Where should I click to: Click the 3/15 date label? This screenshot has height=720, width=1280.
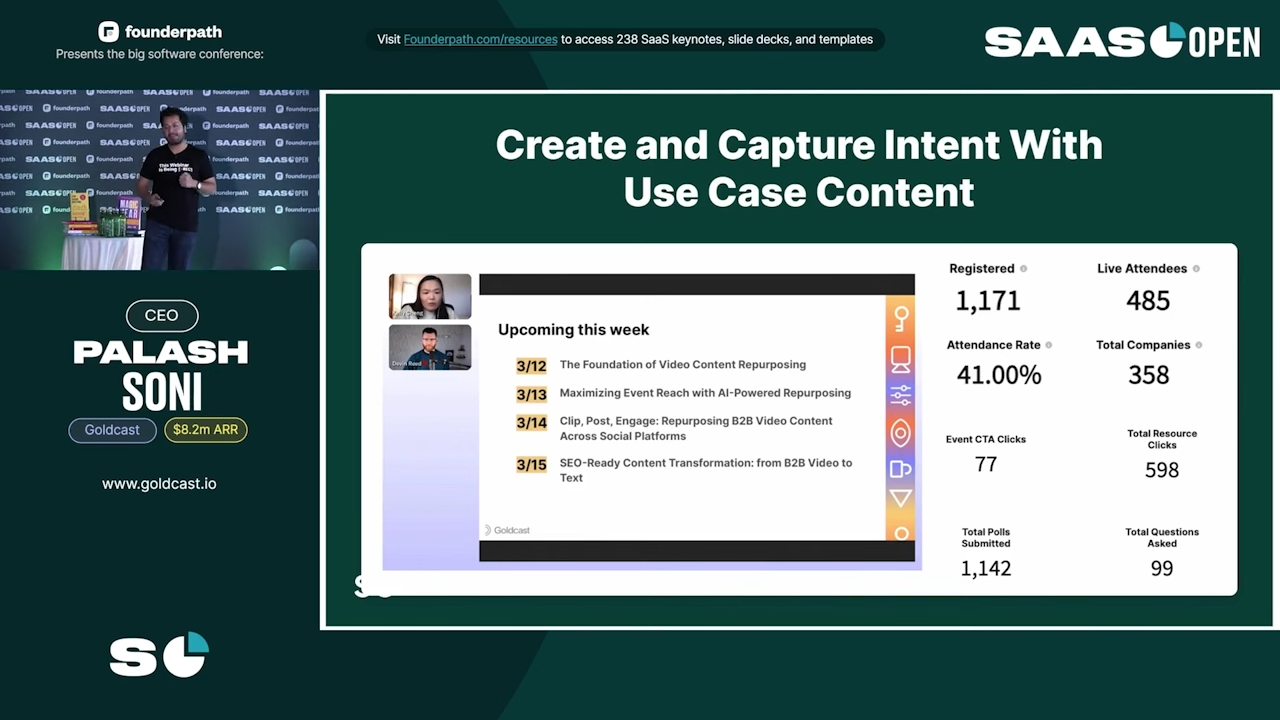tap(531, 464)
